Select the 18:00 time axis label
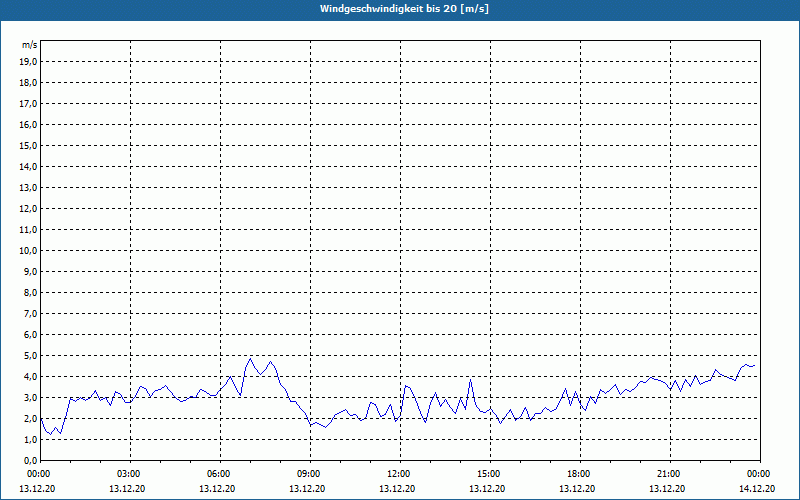 pos(579,474)
